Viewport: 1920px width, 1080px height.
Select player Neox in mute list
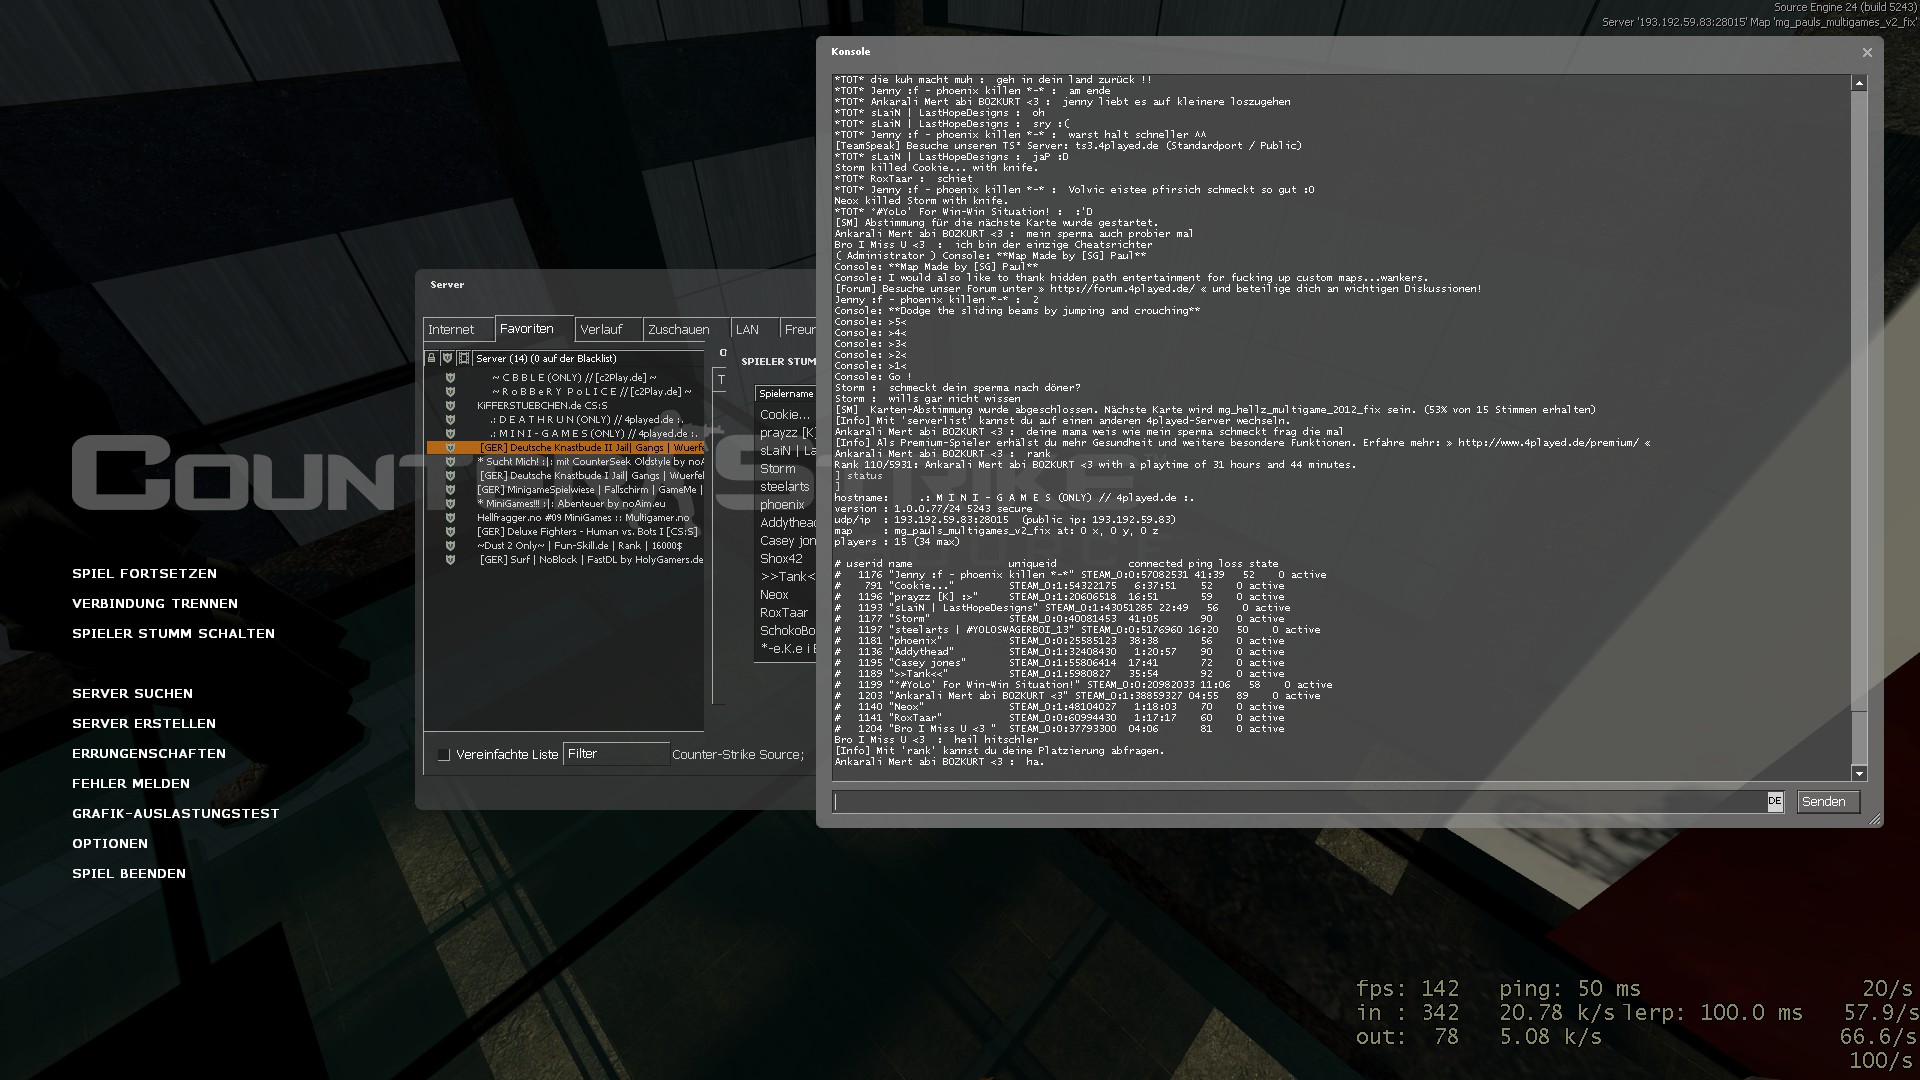[786, 594]
